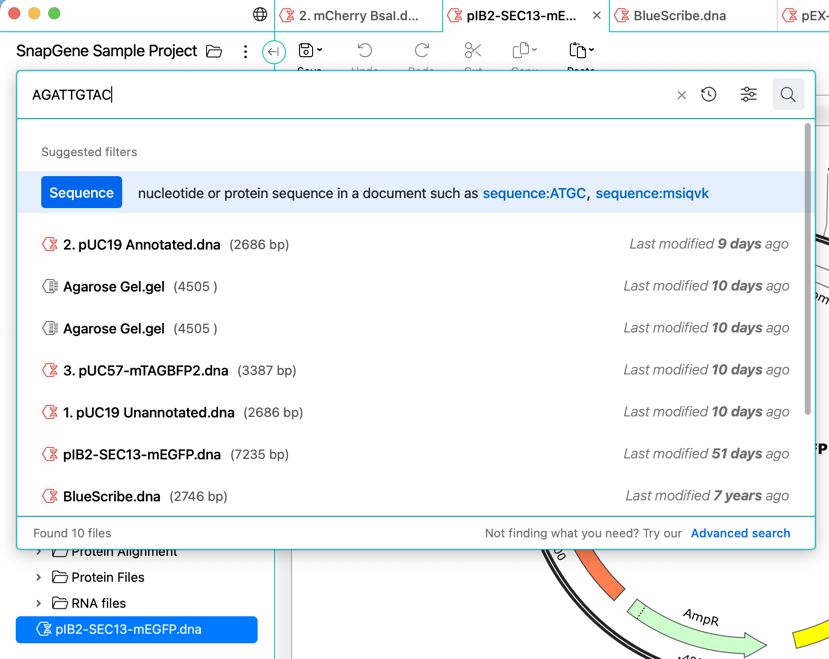This screenshot has width=829, height=659.
Task: Click the sequence:msiqvk example link
Action: [x=652, y=194]
